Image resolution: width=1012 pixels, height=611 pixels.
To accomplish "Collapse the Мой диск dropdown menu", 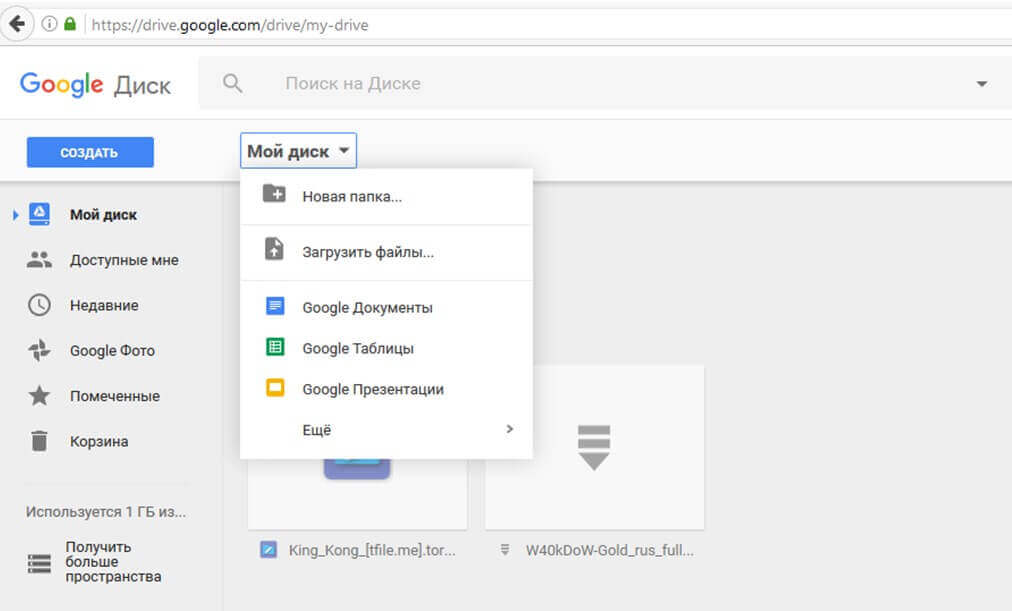I will pyautogui.click(x=299, y=152).
